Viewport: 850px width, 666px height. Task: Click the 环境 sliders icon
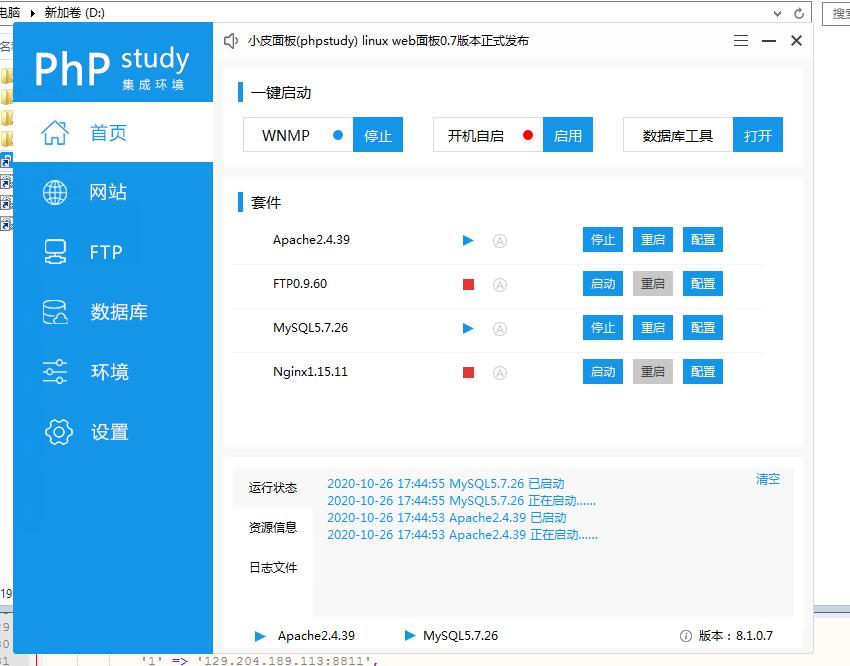tap(55, 372)
